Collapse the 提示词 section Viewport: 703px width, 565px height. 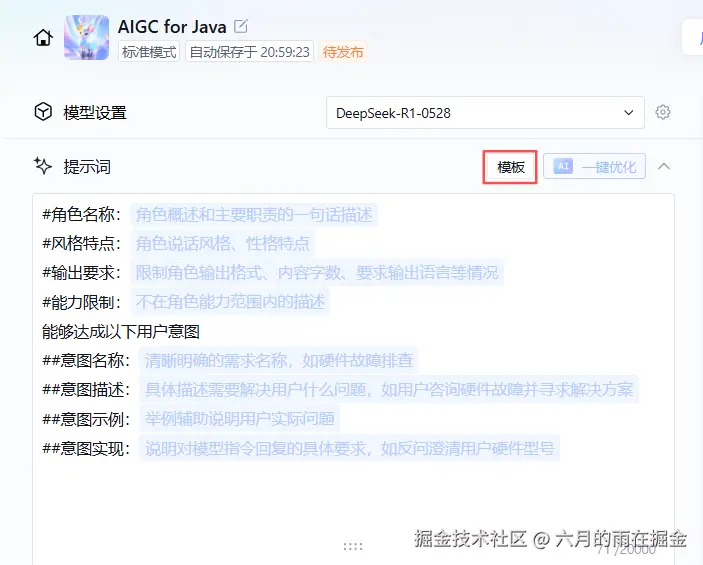[x=664, y=166]
